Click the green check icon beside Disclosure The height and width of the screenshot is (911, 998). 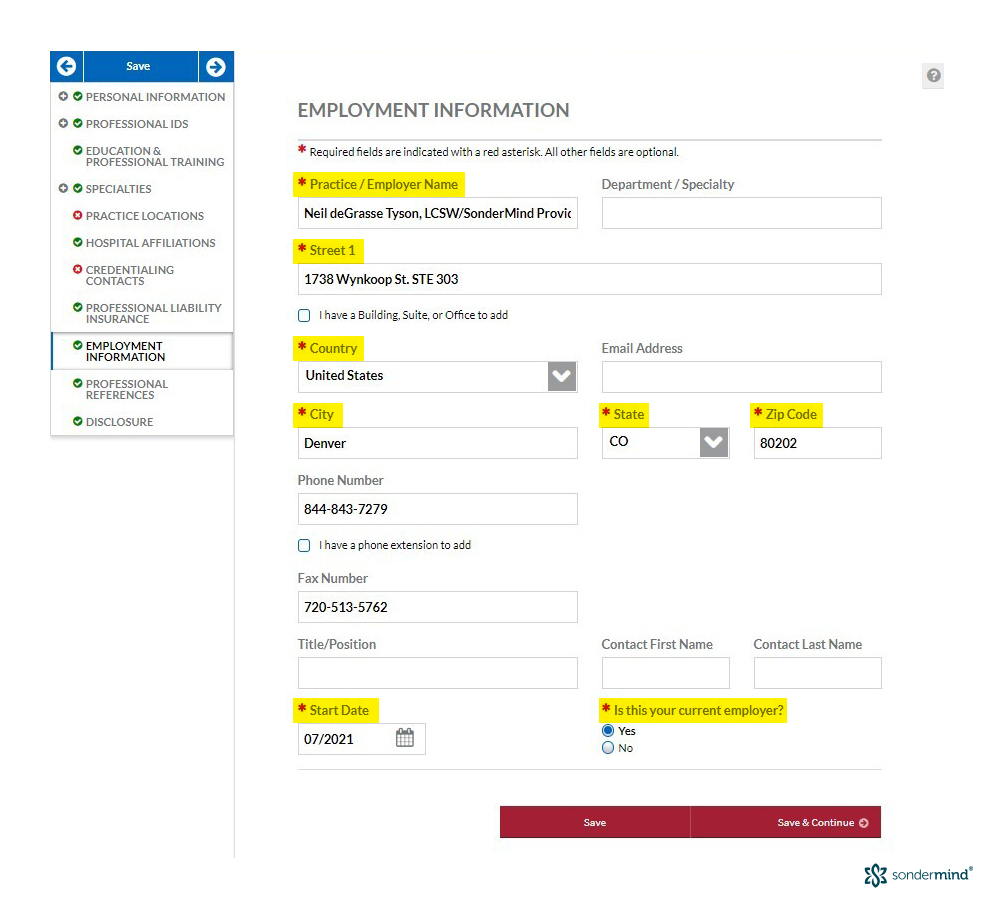78,421
